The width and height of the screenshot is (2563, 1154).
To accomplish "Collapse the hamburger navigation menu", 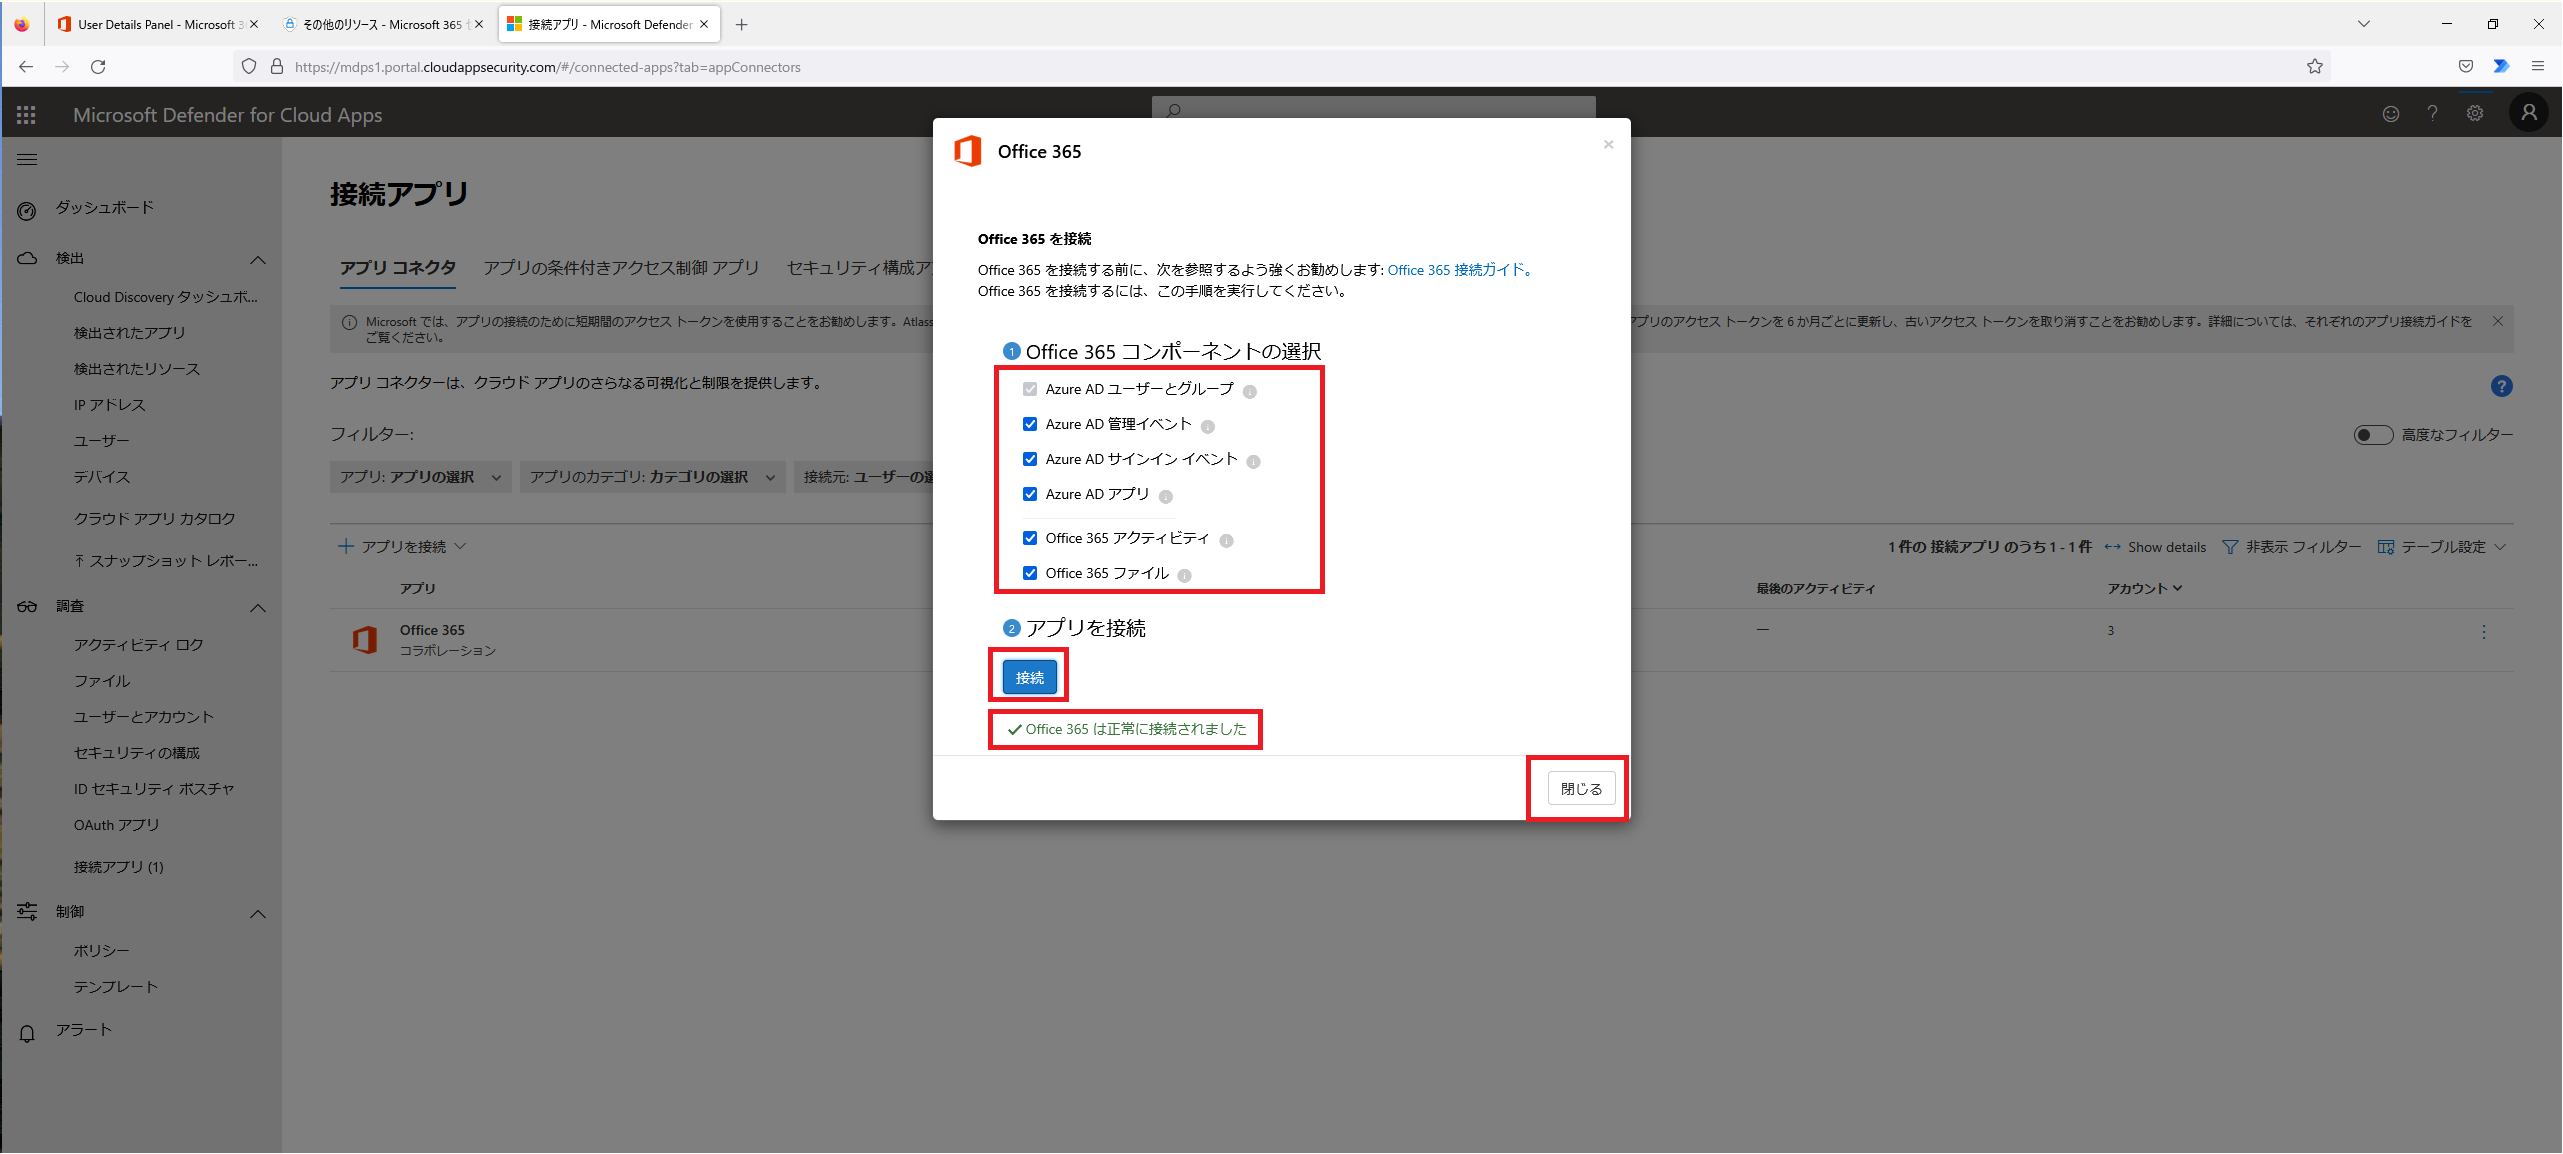I will click(27, 159).
